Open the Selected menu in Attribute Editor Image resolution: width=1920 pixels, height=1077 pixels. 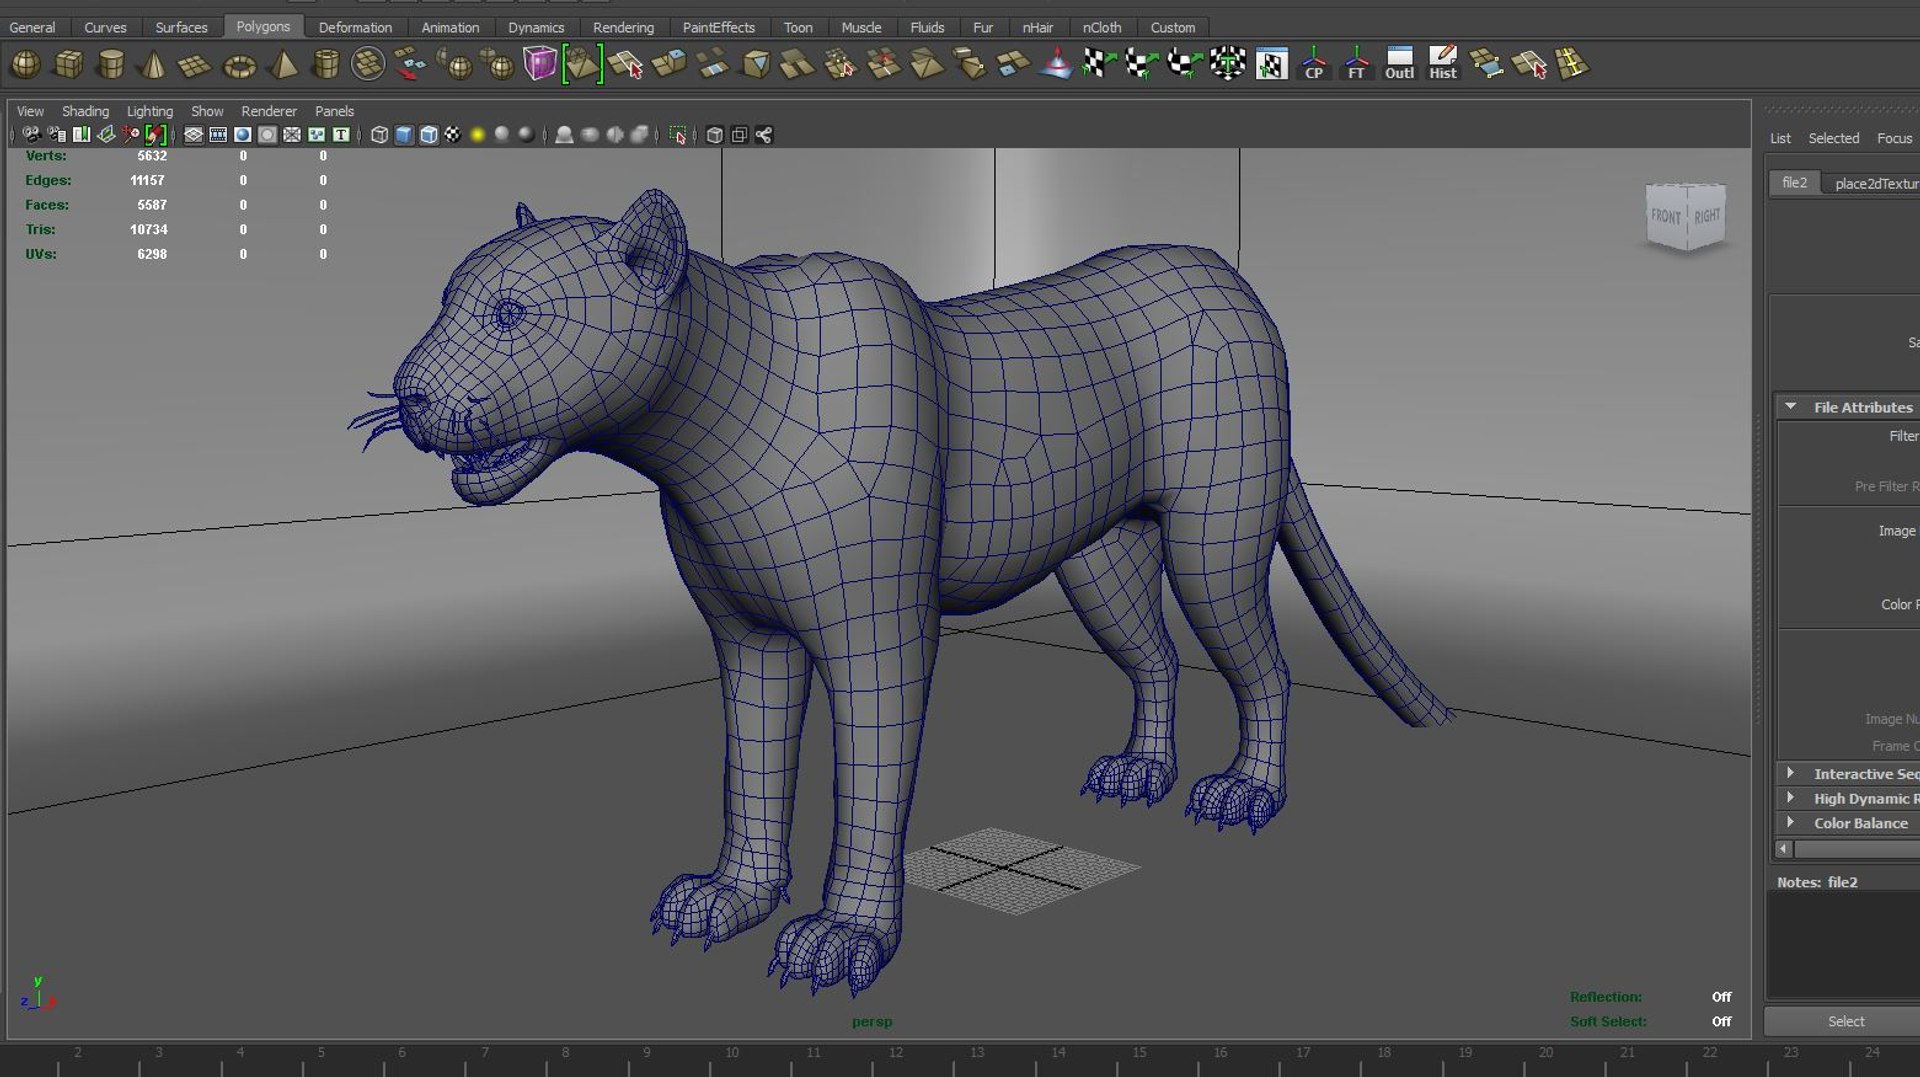pyautogui.click(x=1833, y=138)
